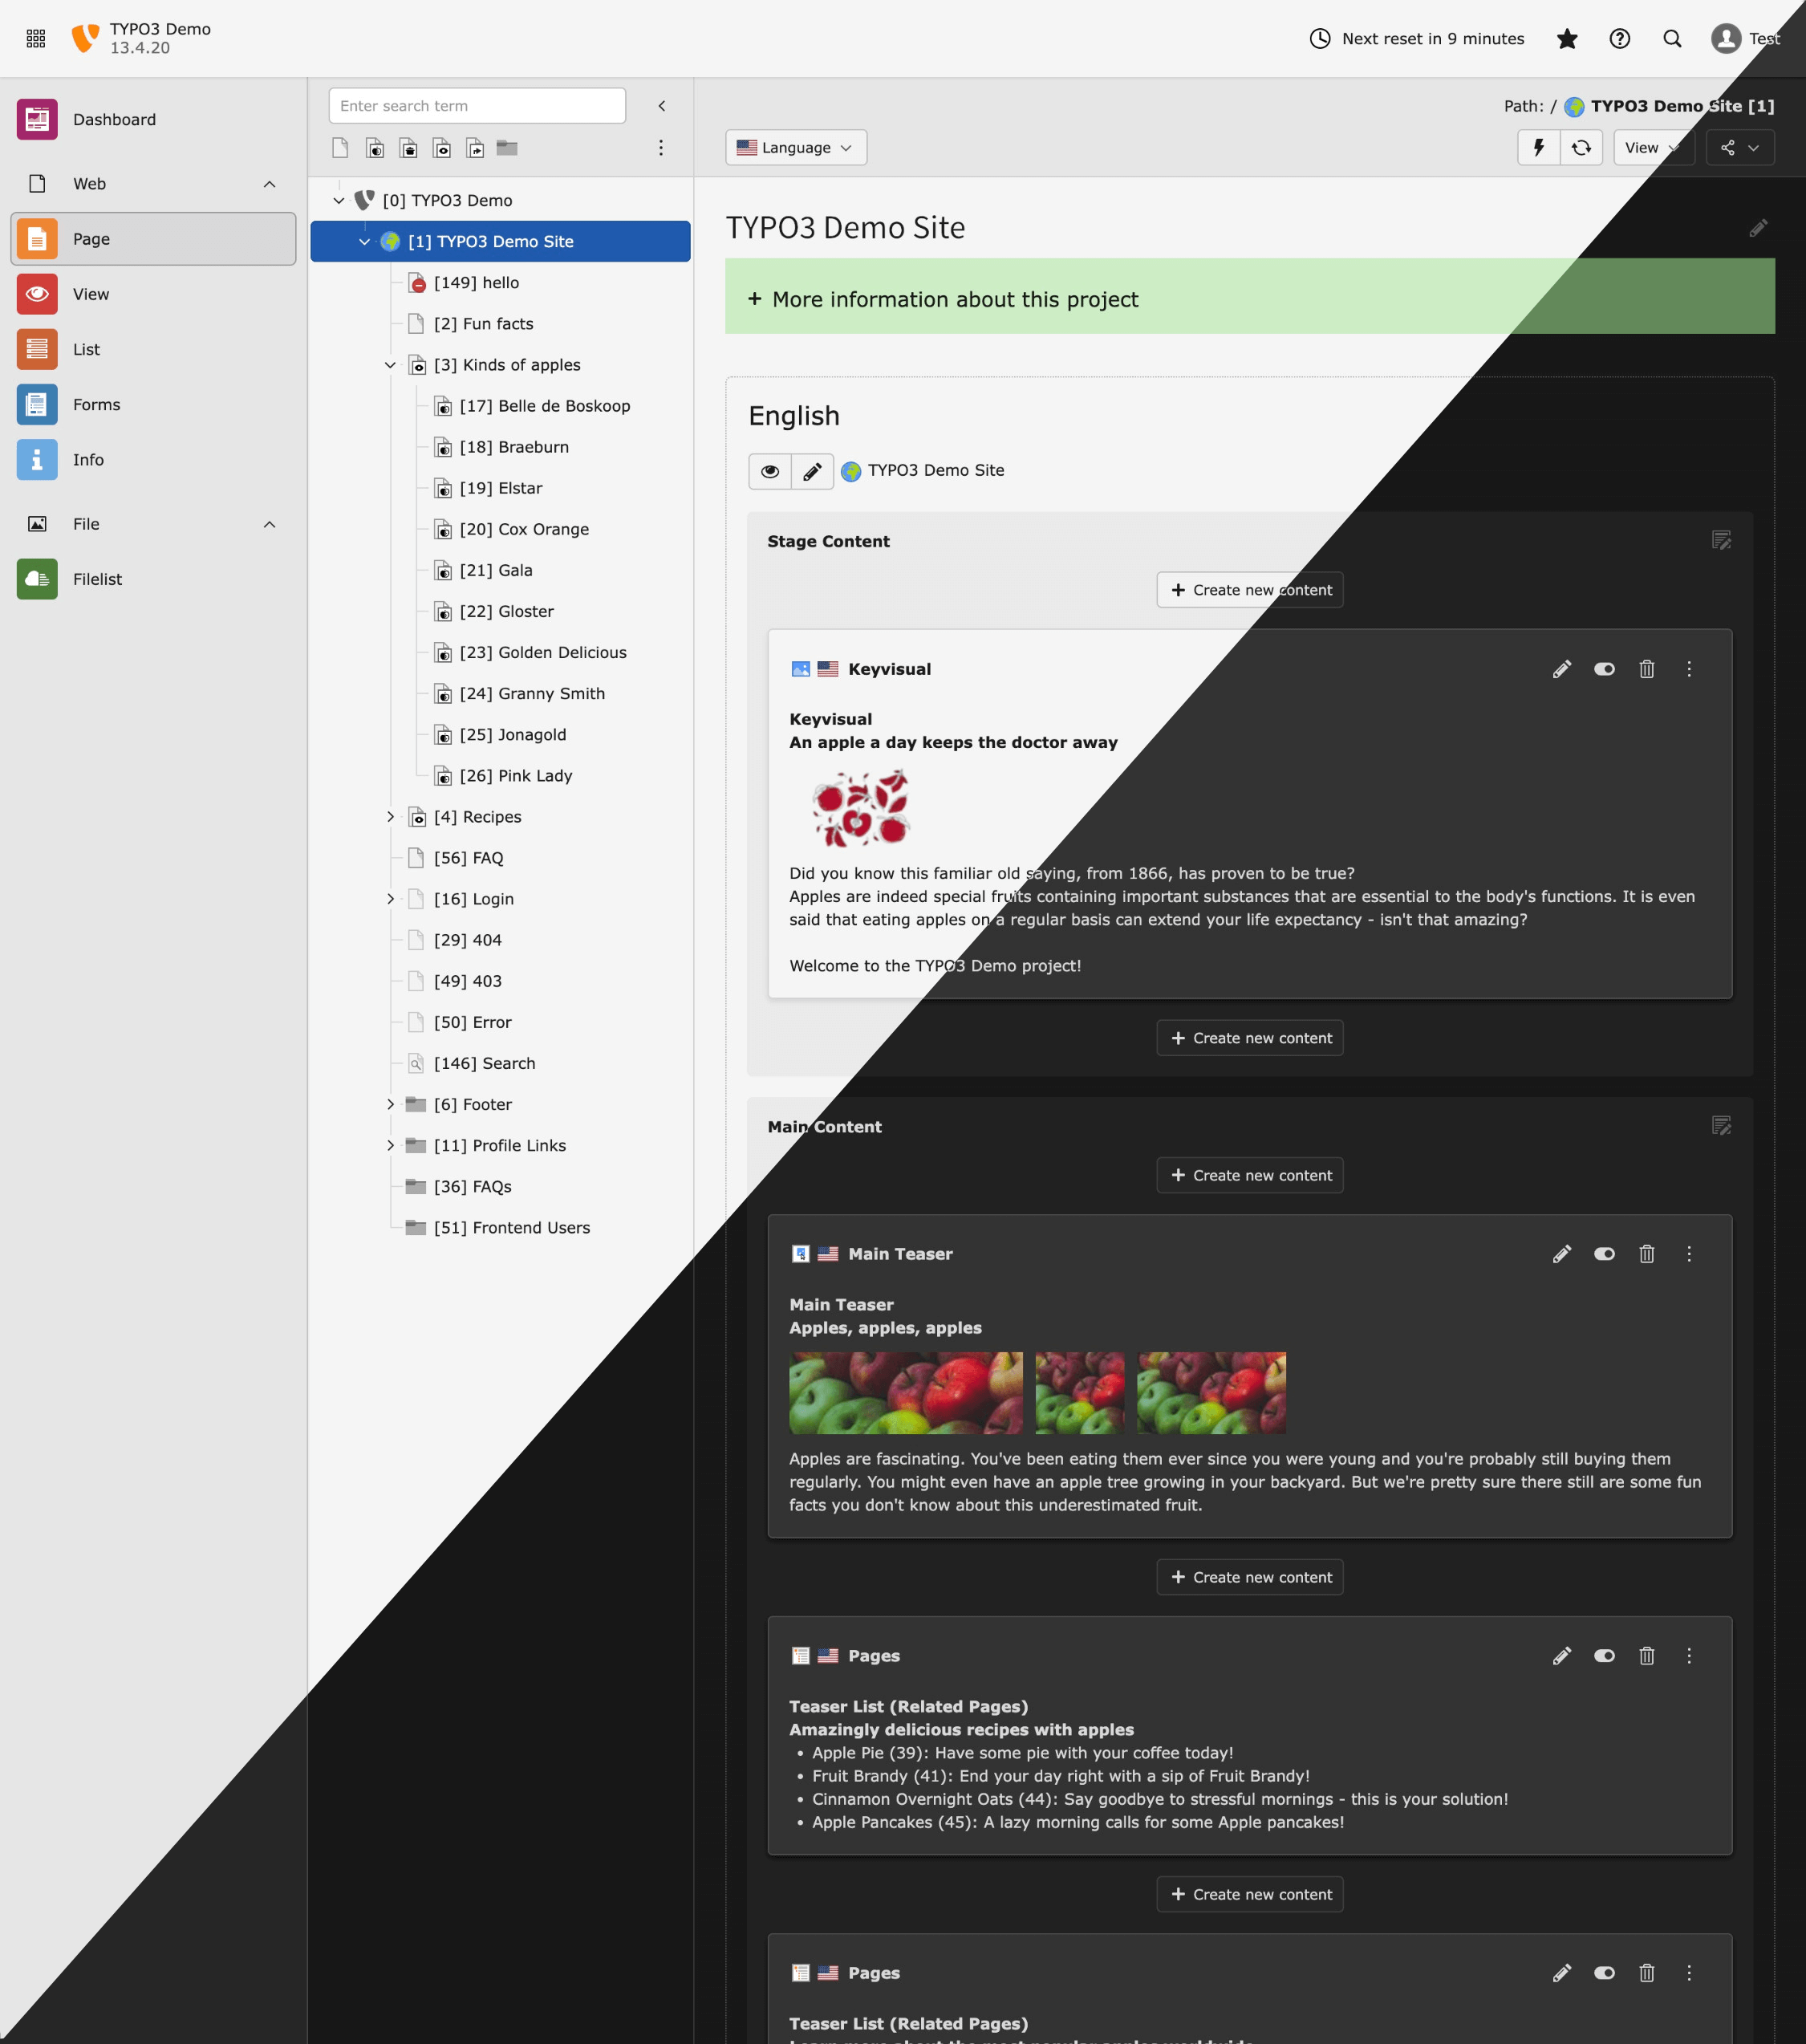Open the Language dropdown

(x=795, y=147)
